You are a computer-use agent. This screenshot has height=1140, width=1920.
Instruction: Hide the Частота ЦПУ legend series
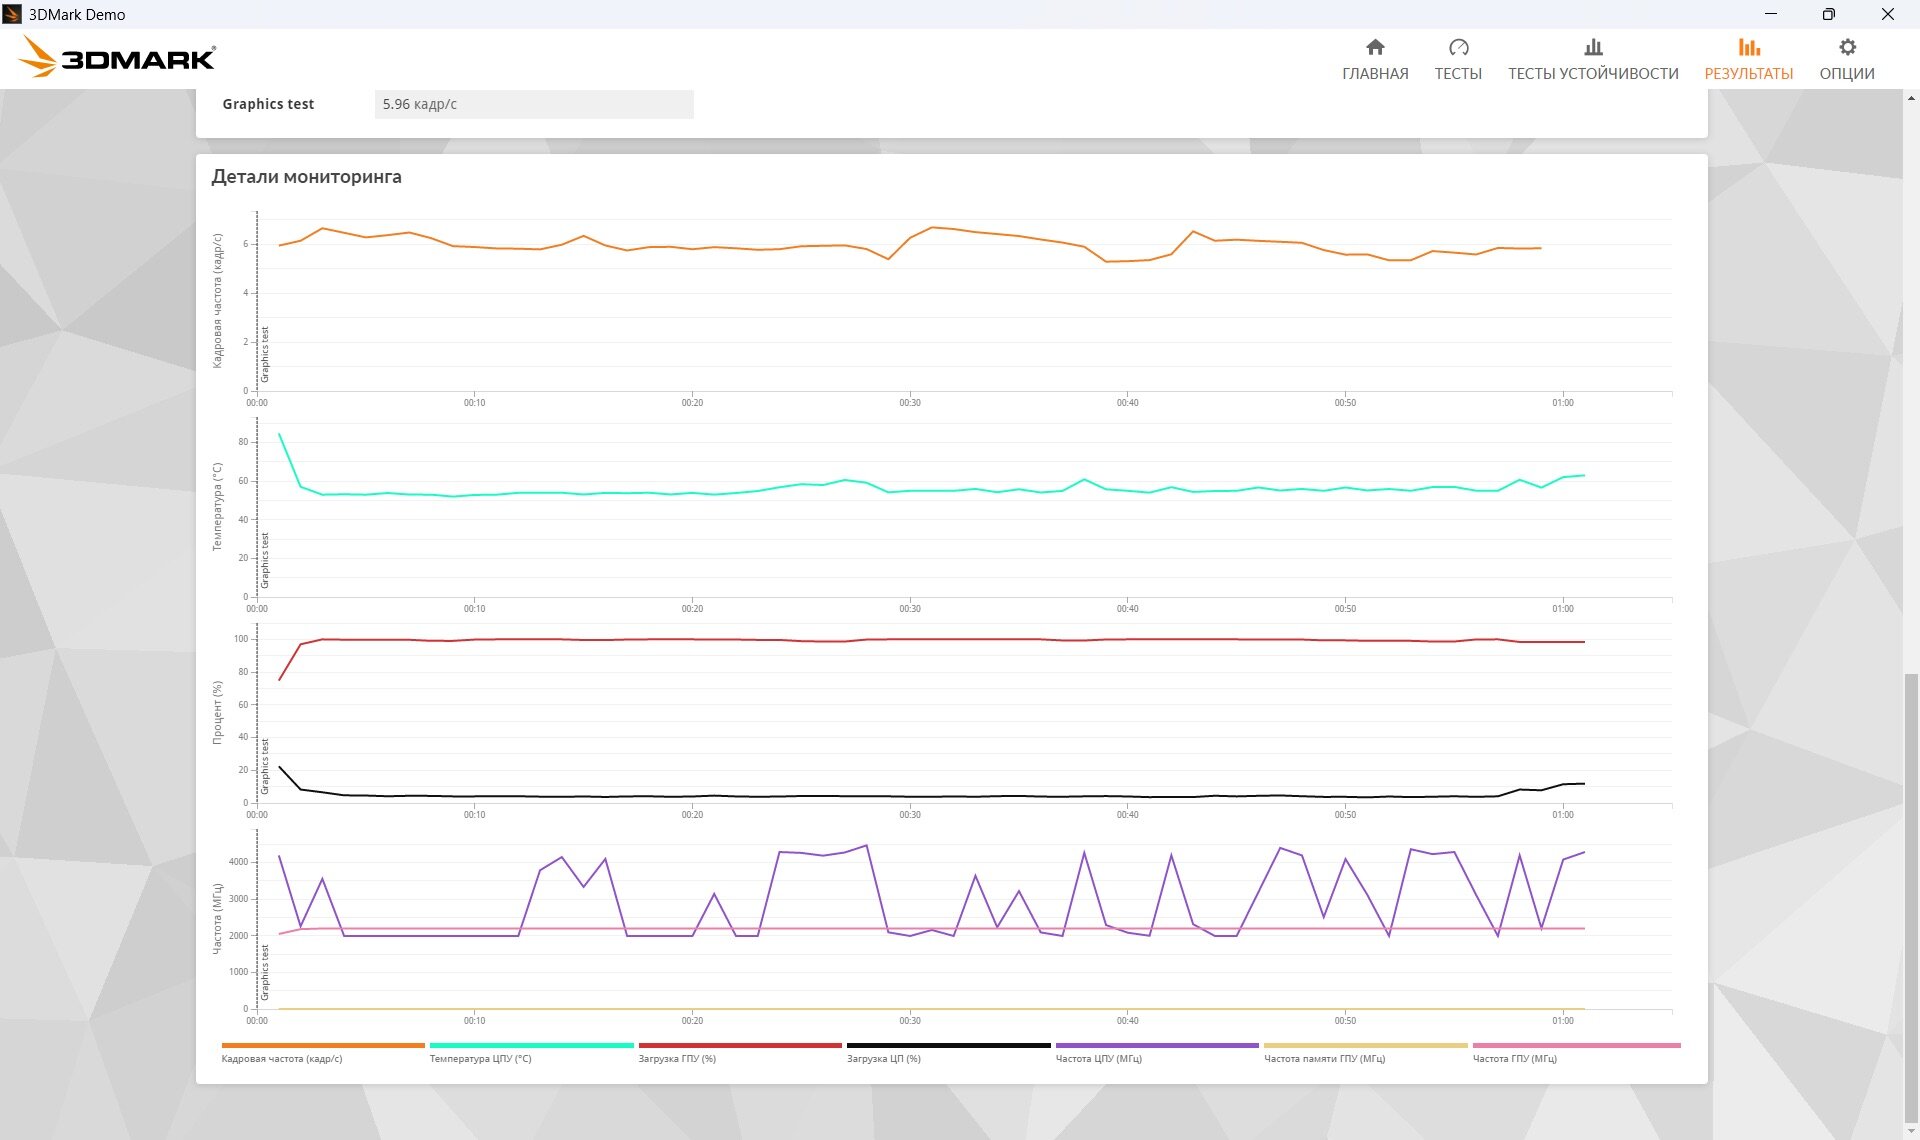(x=1099, y=1058)
